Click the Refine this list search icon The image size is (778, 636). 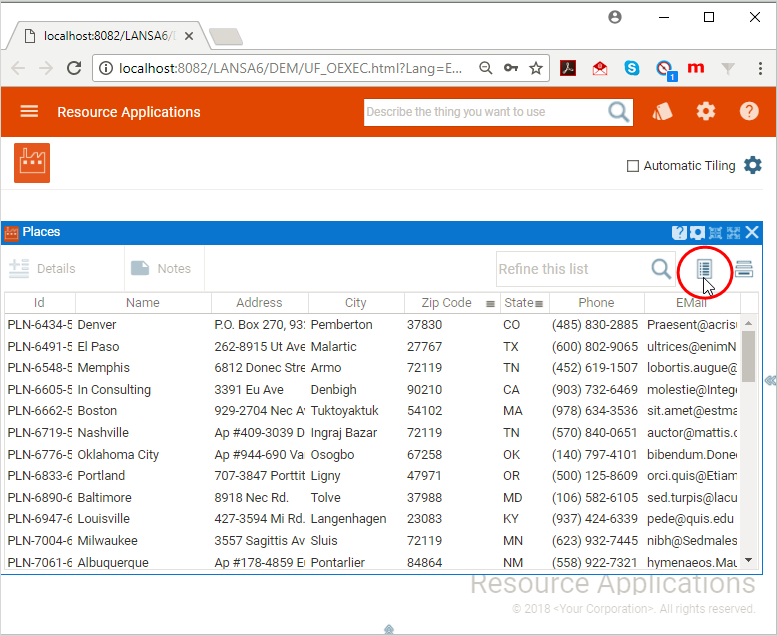[661, 269]
